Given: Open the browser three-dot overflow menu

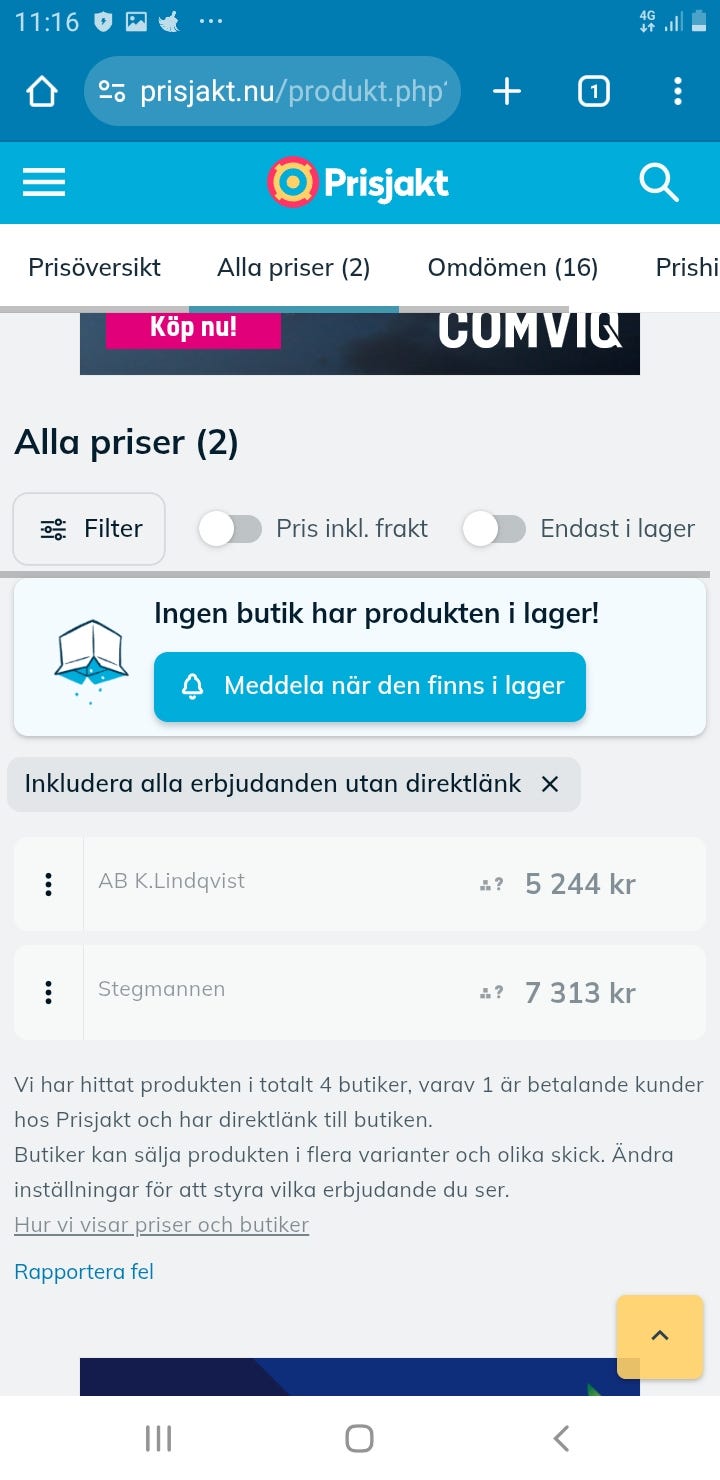Looking at the screenshot, I should click(678, 92).
